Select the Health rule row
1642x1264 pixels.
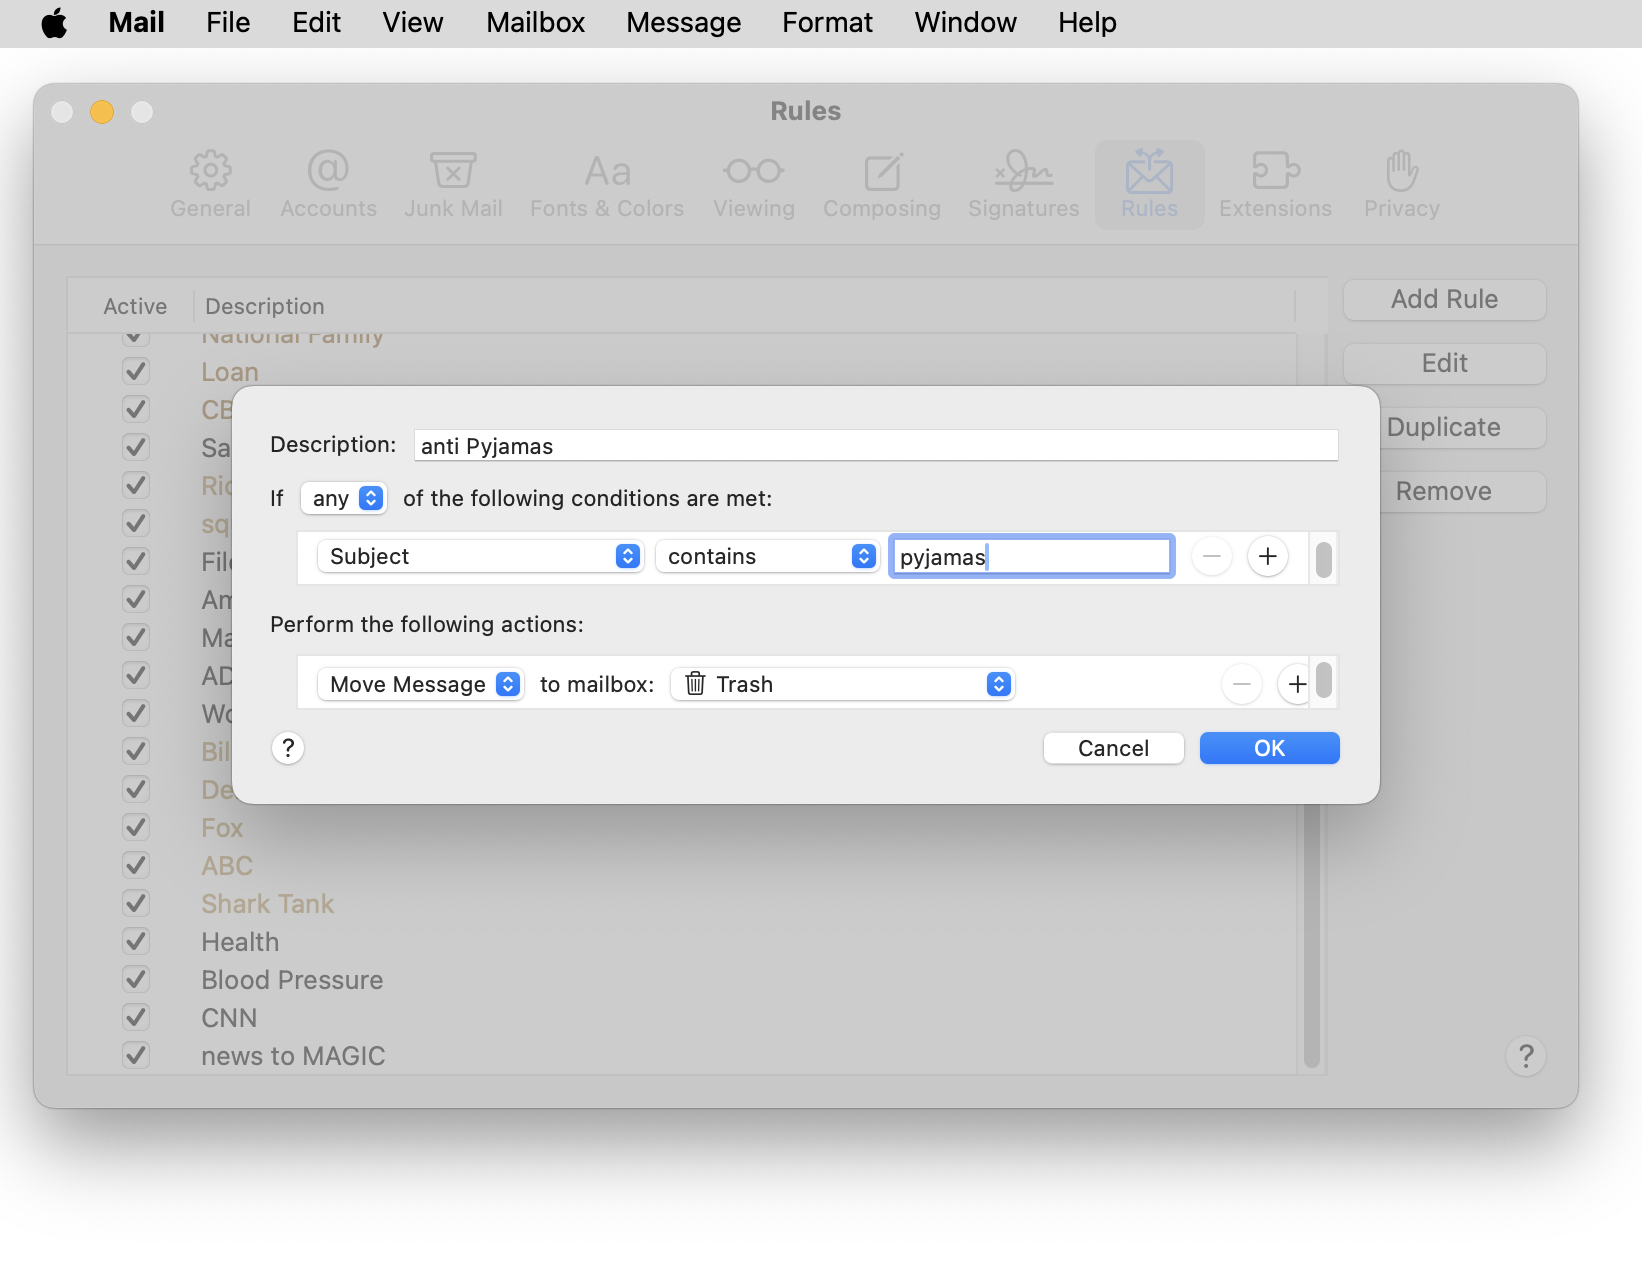tap(683, 941)
